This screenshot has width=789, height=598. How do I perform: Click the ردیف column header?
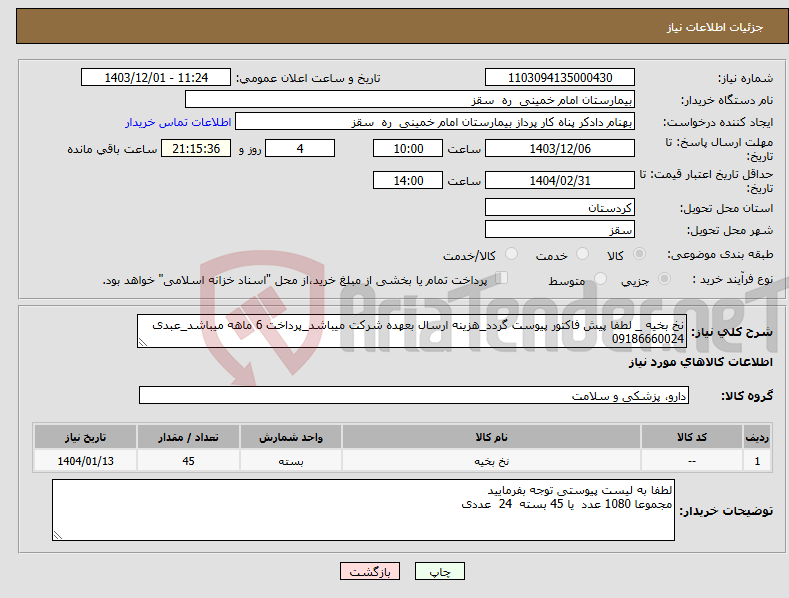tap(757, 437)
